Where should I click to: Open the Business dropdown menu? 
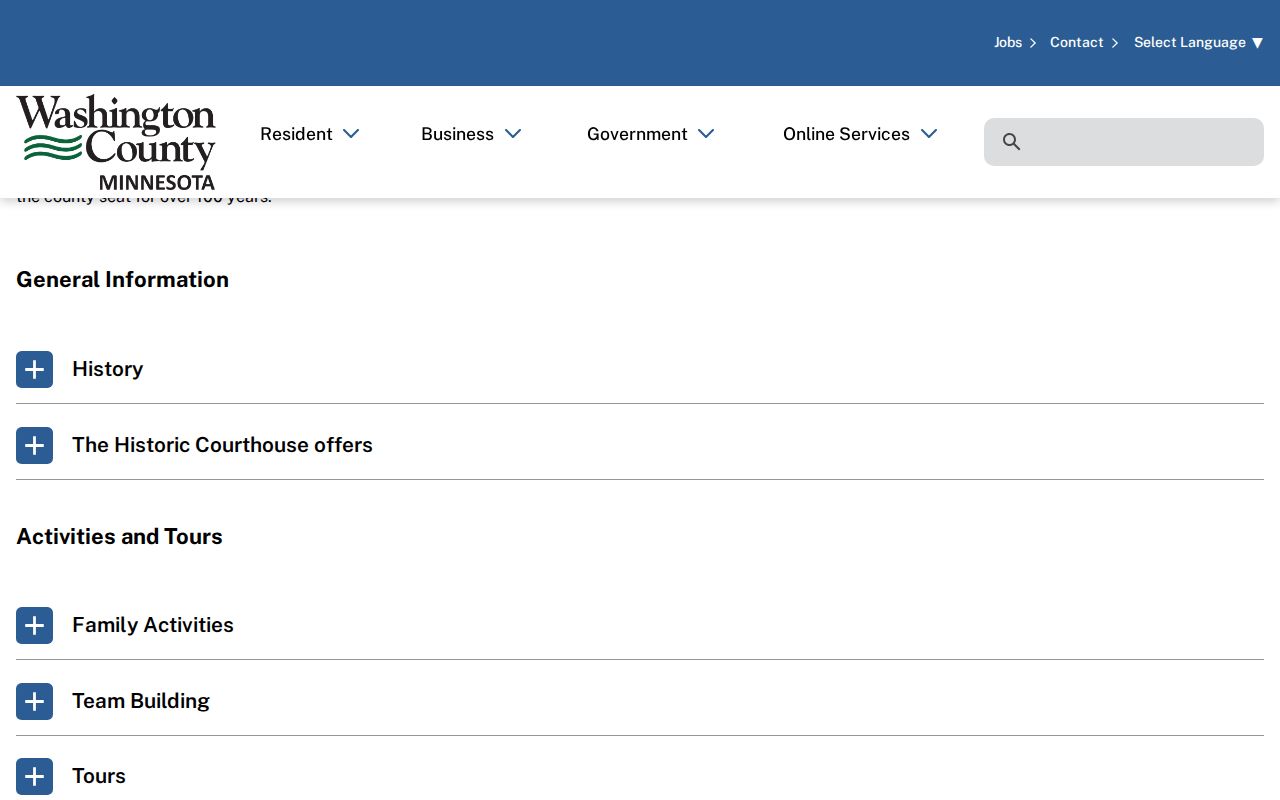(x=471, y=134)
